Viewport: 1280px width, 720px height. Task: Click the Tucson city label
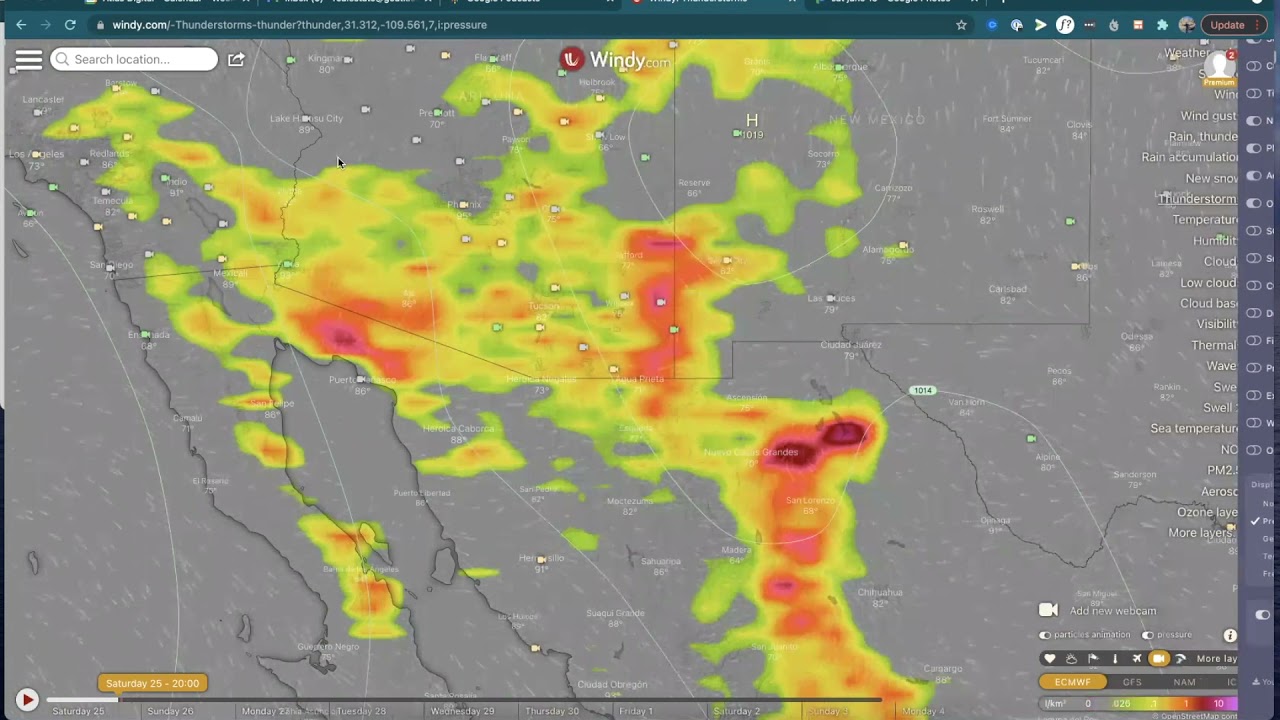[x=544, y=306]
